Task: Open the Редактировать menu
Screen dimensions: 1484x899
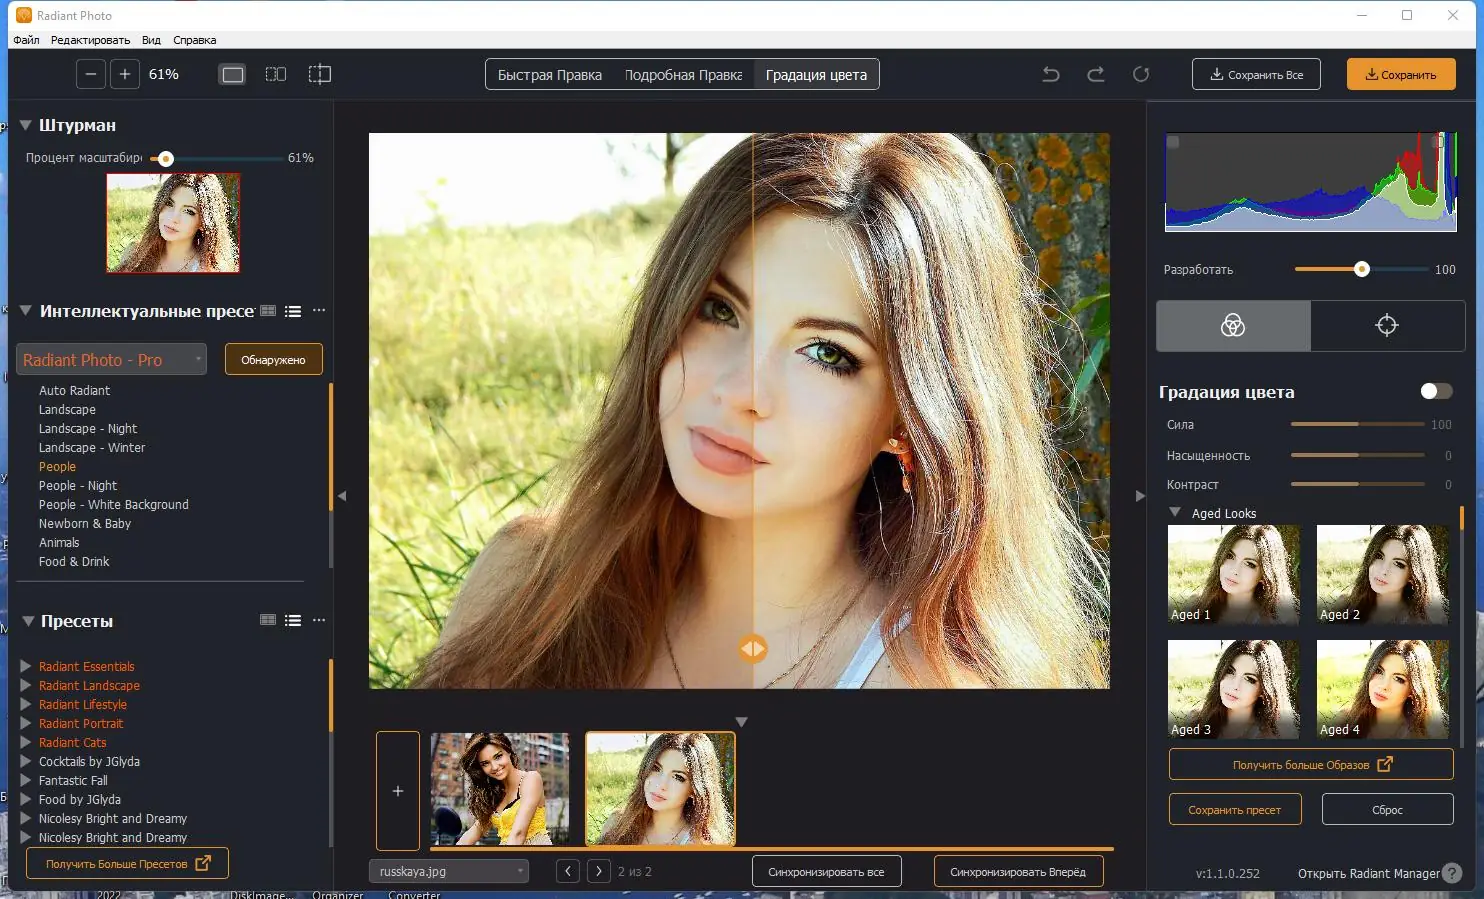Action: 90,40
